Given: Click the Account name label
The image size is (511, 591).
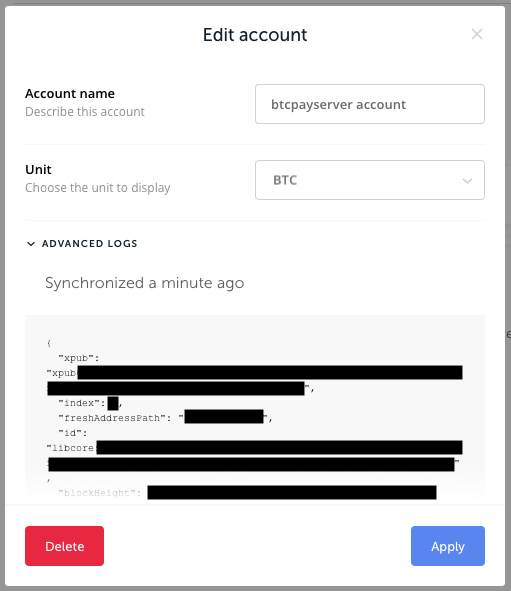Looking at the screenshot, I should (70, 93).
